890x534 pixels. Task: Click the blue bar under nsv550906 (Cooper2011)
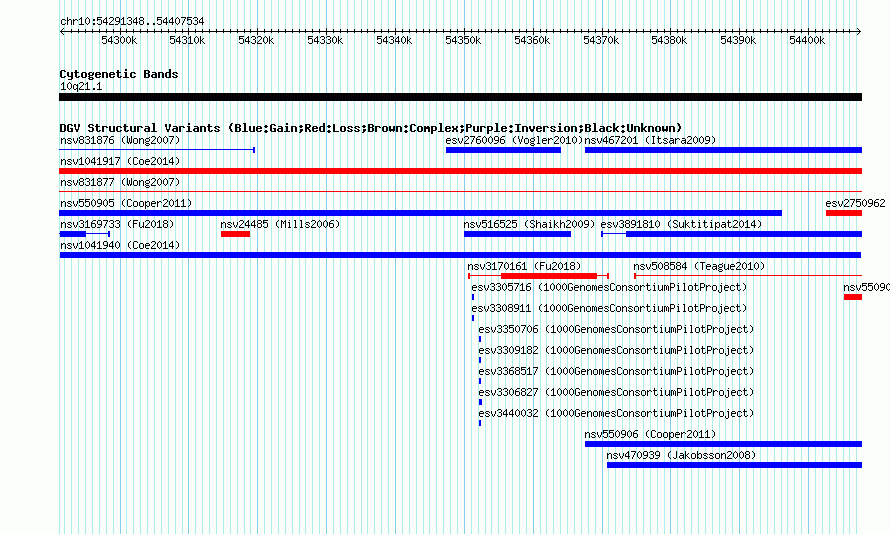pos(723,444)
